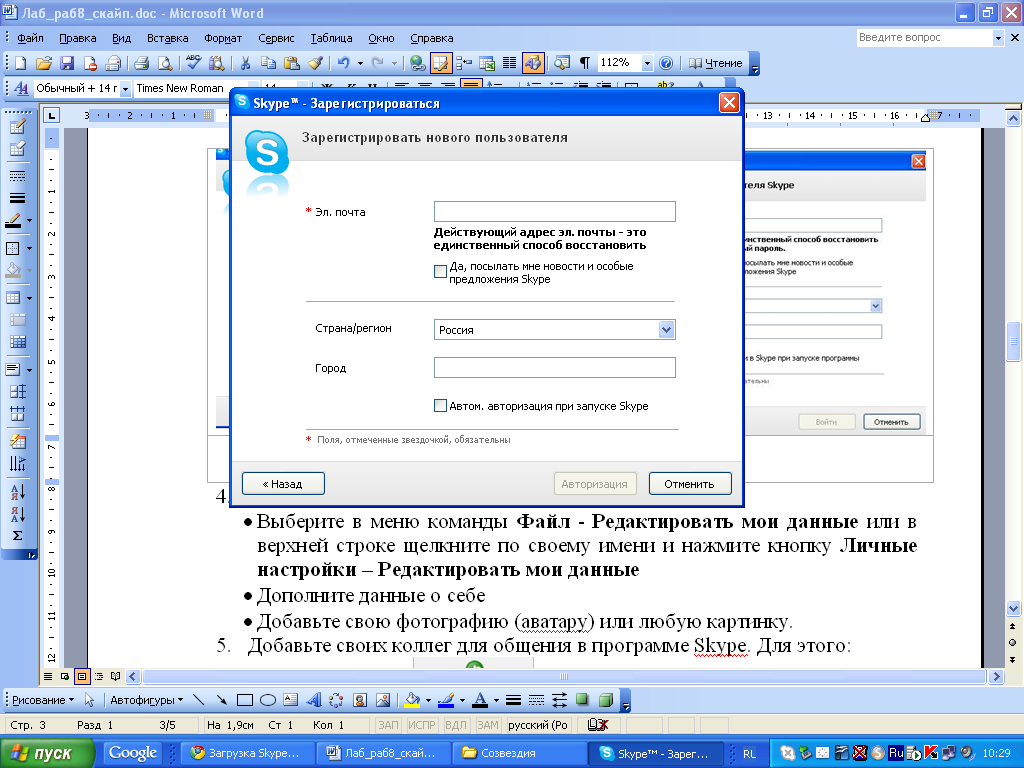Switch to Созвездия folder in taskbar
Viewport: 1024px width, 768px height.
coord(520,753)
